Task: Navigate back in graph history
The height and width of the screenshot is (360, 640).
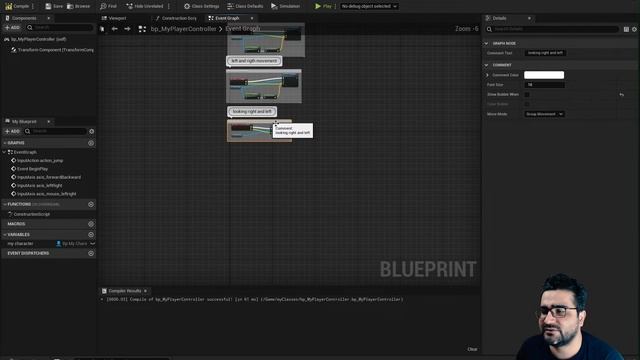Action: click(115, 29)
